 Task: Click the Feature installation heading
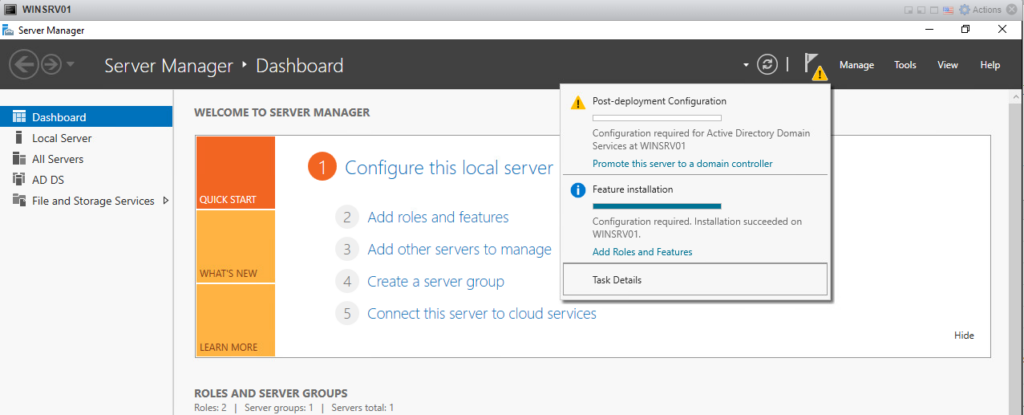[633, 189]
